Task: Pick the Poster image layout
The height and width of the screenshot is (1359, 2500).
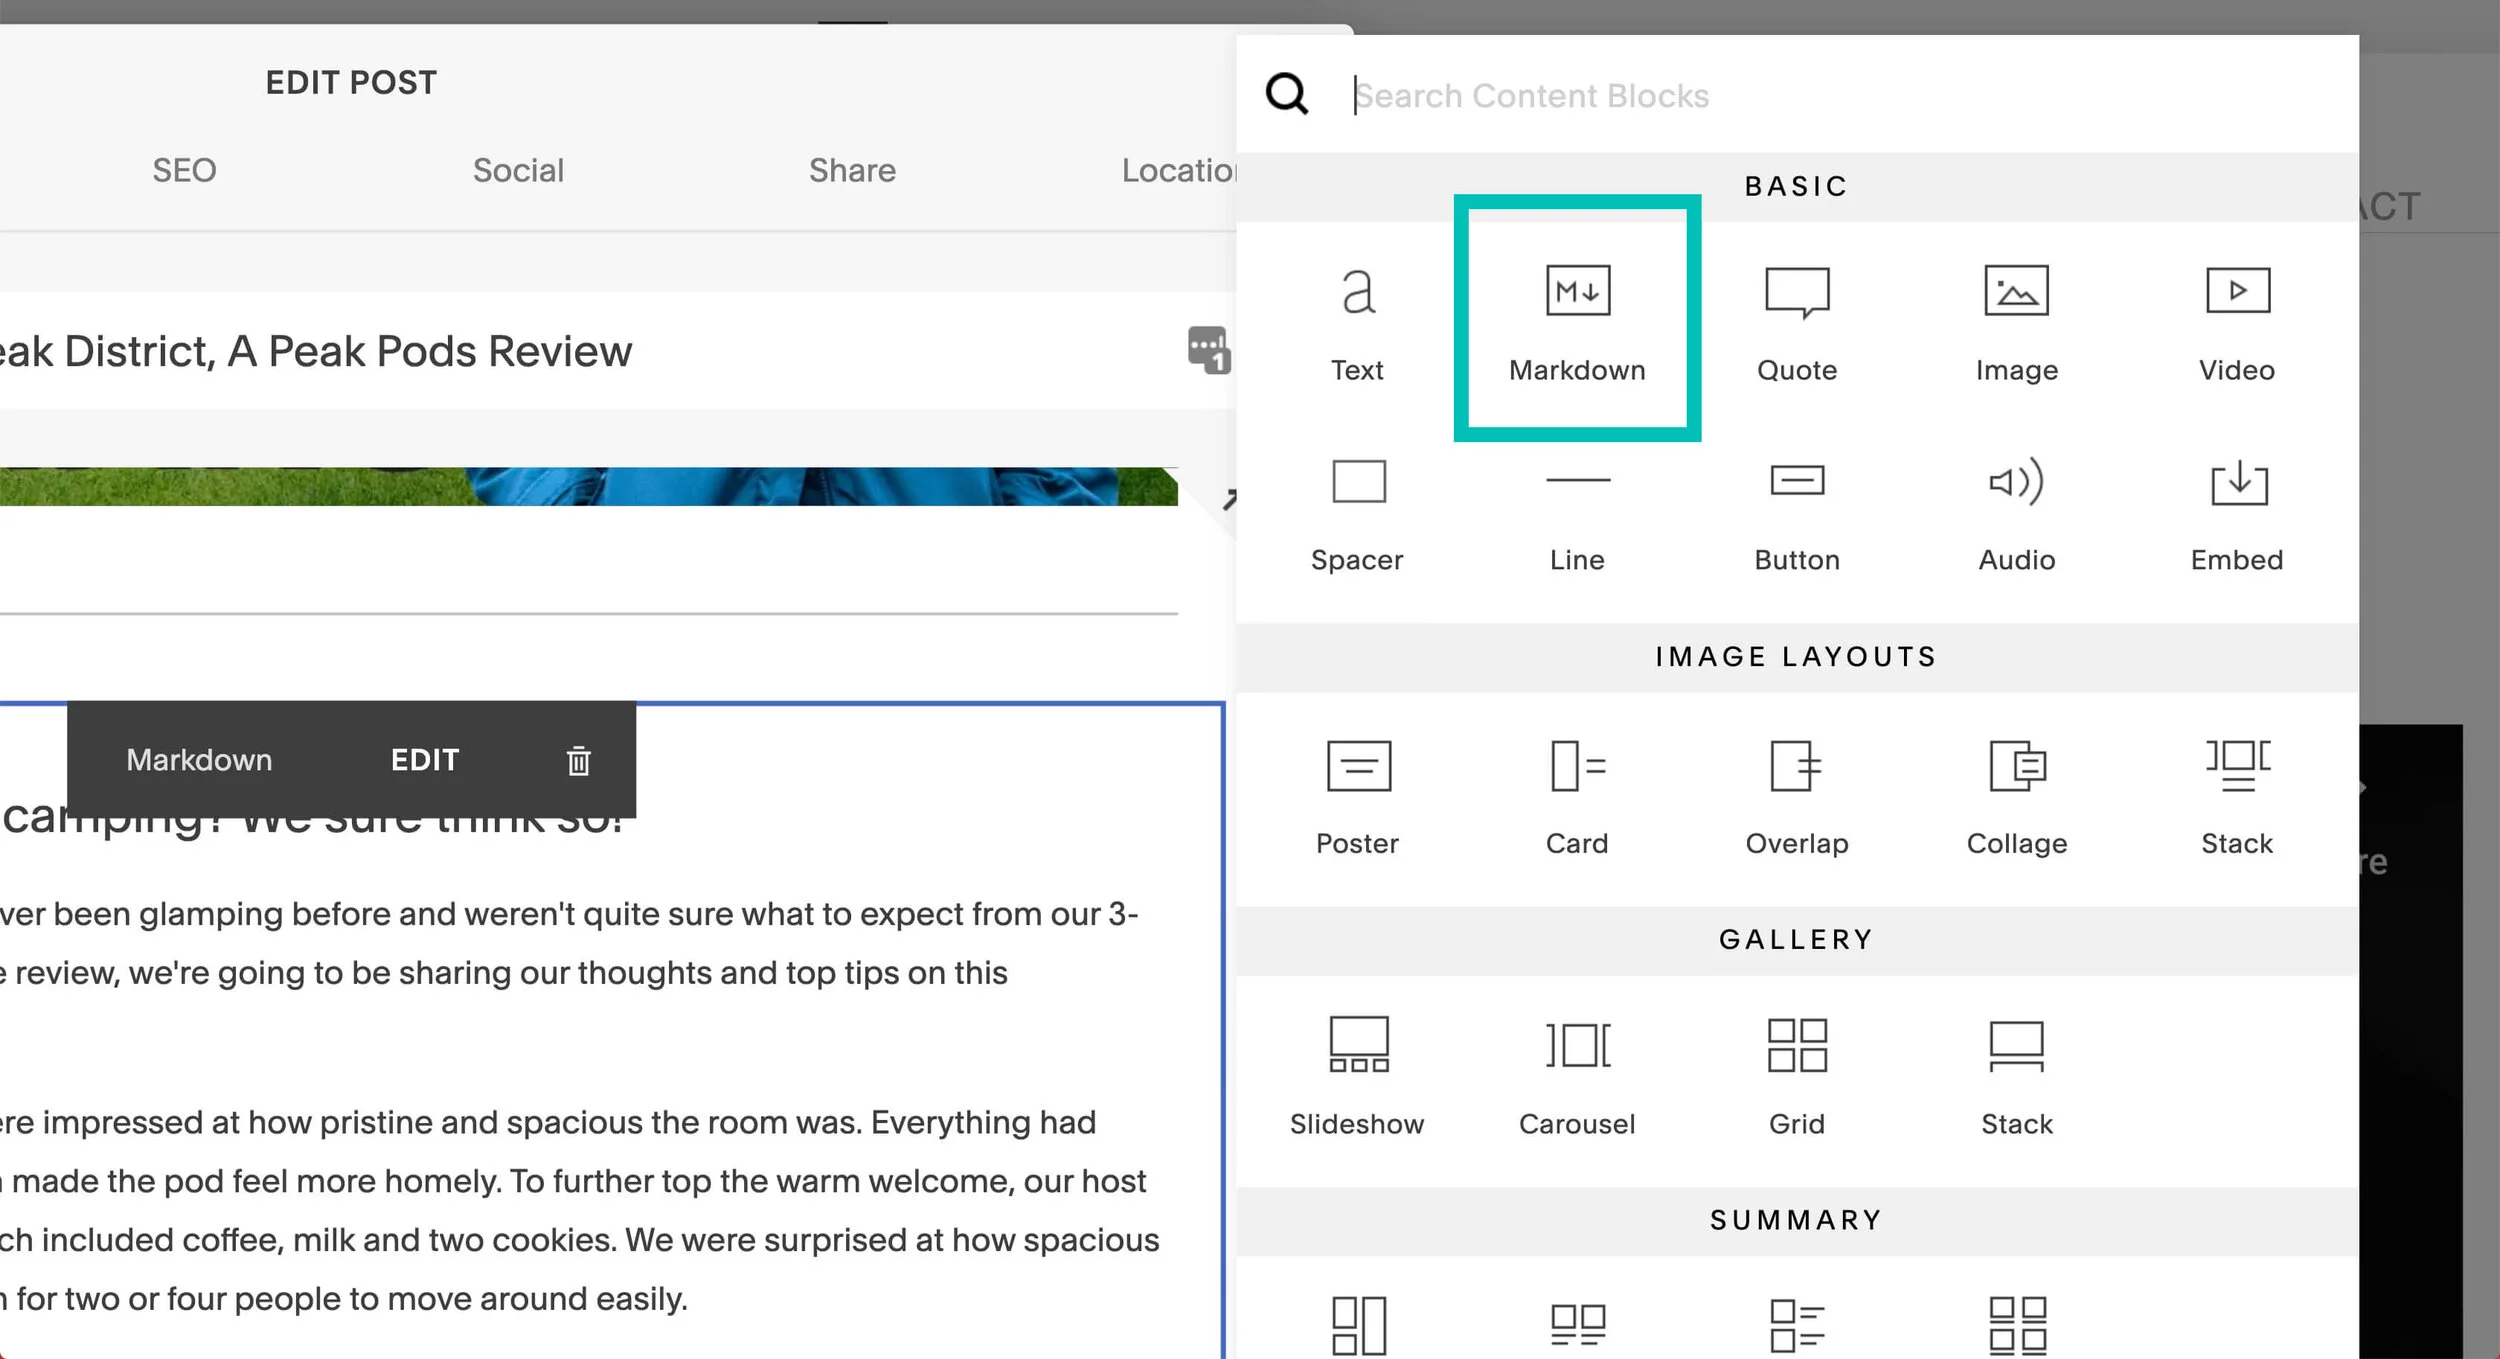Action: (x=1357, y=795)
